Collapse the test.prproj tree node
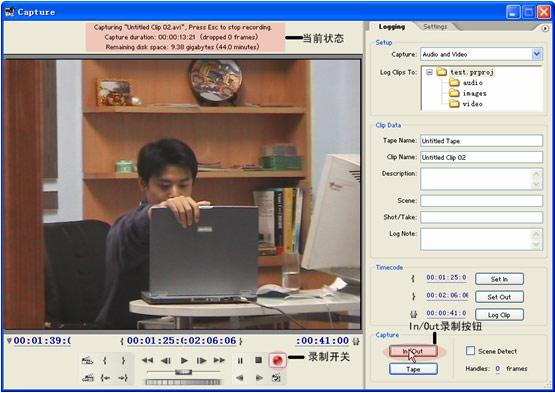 click(x=429, y=72)
